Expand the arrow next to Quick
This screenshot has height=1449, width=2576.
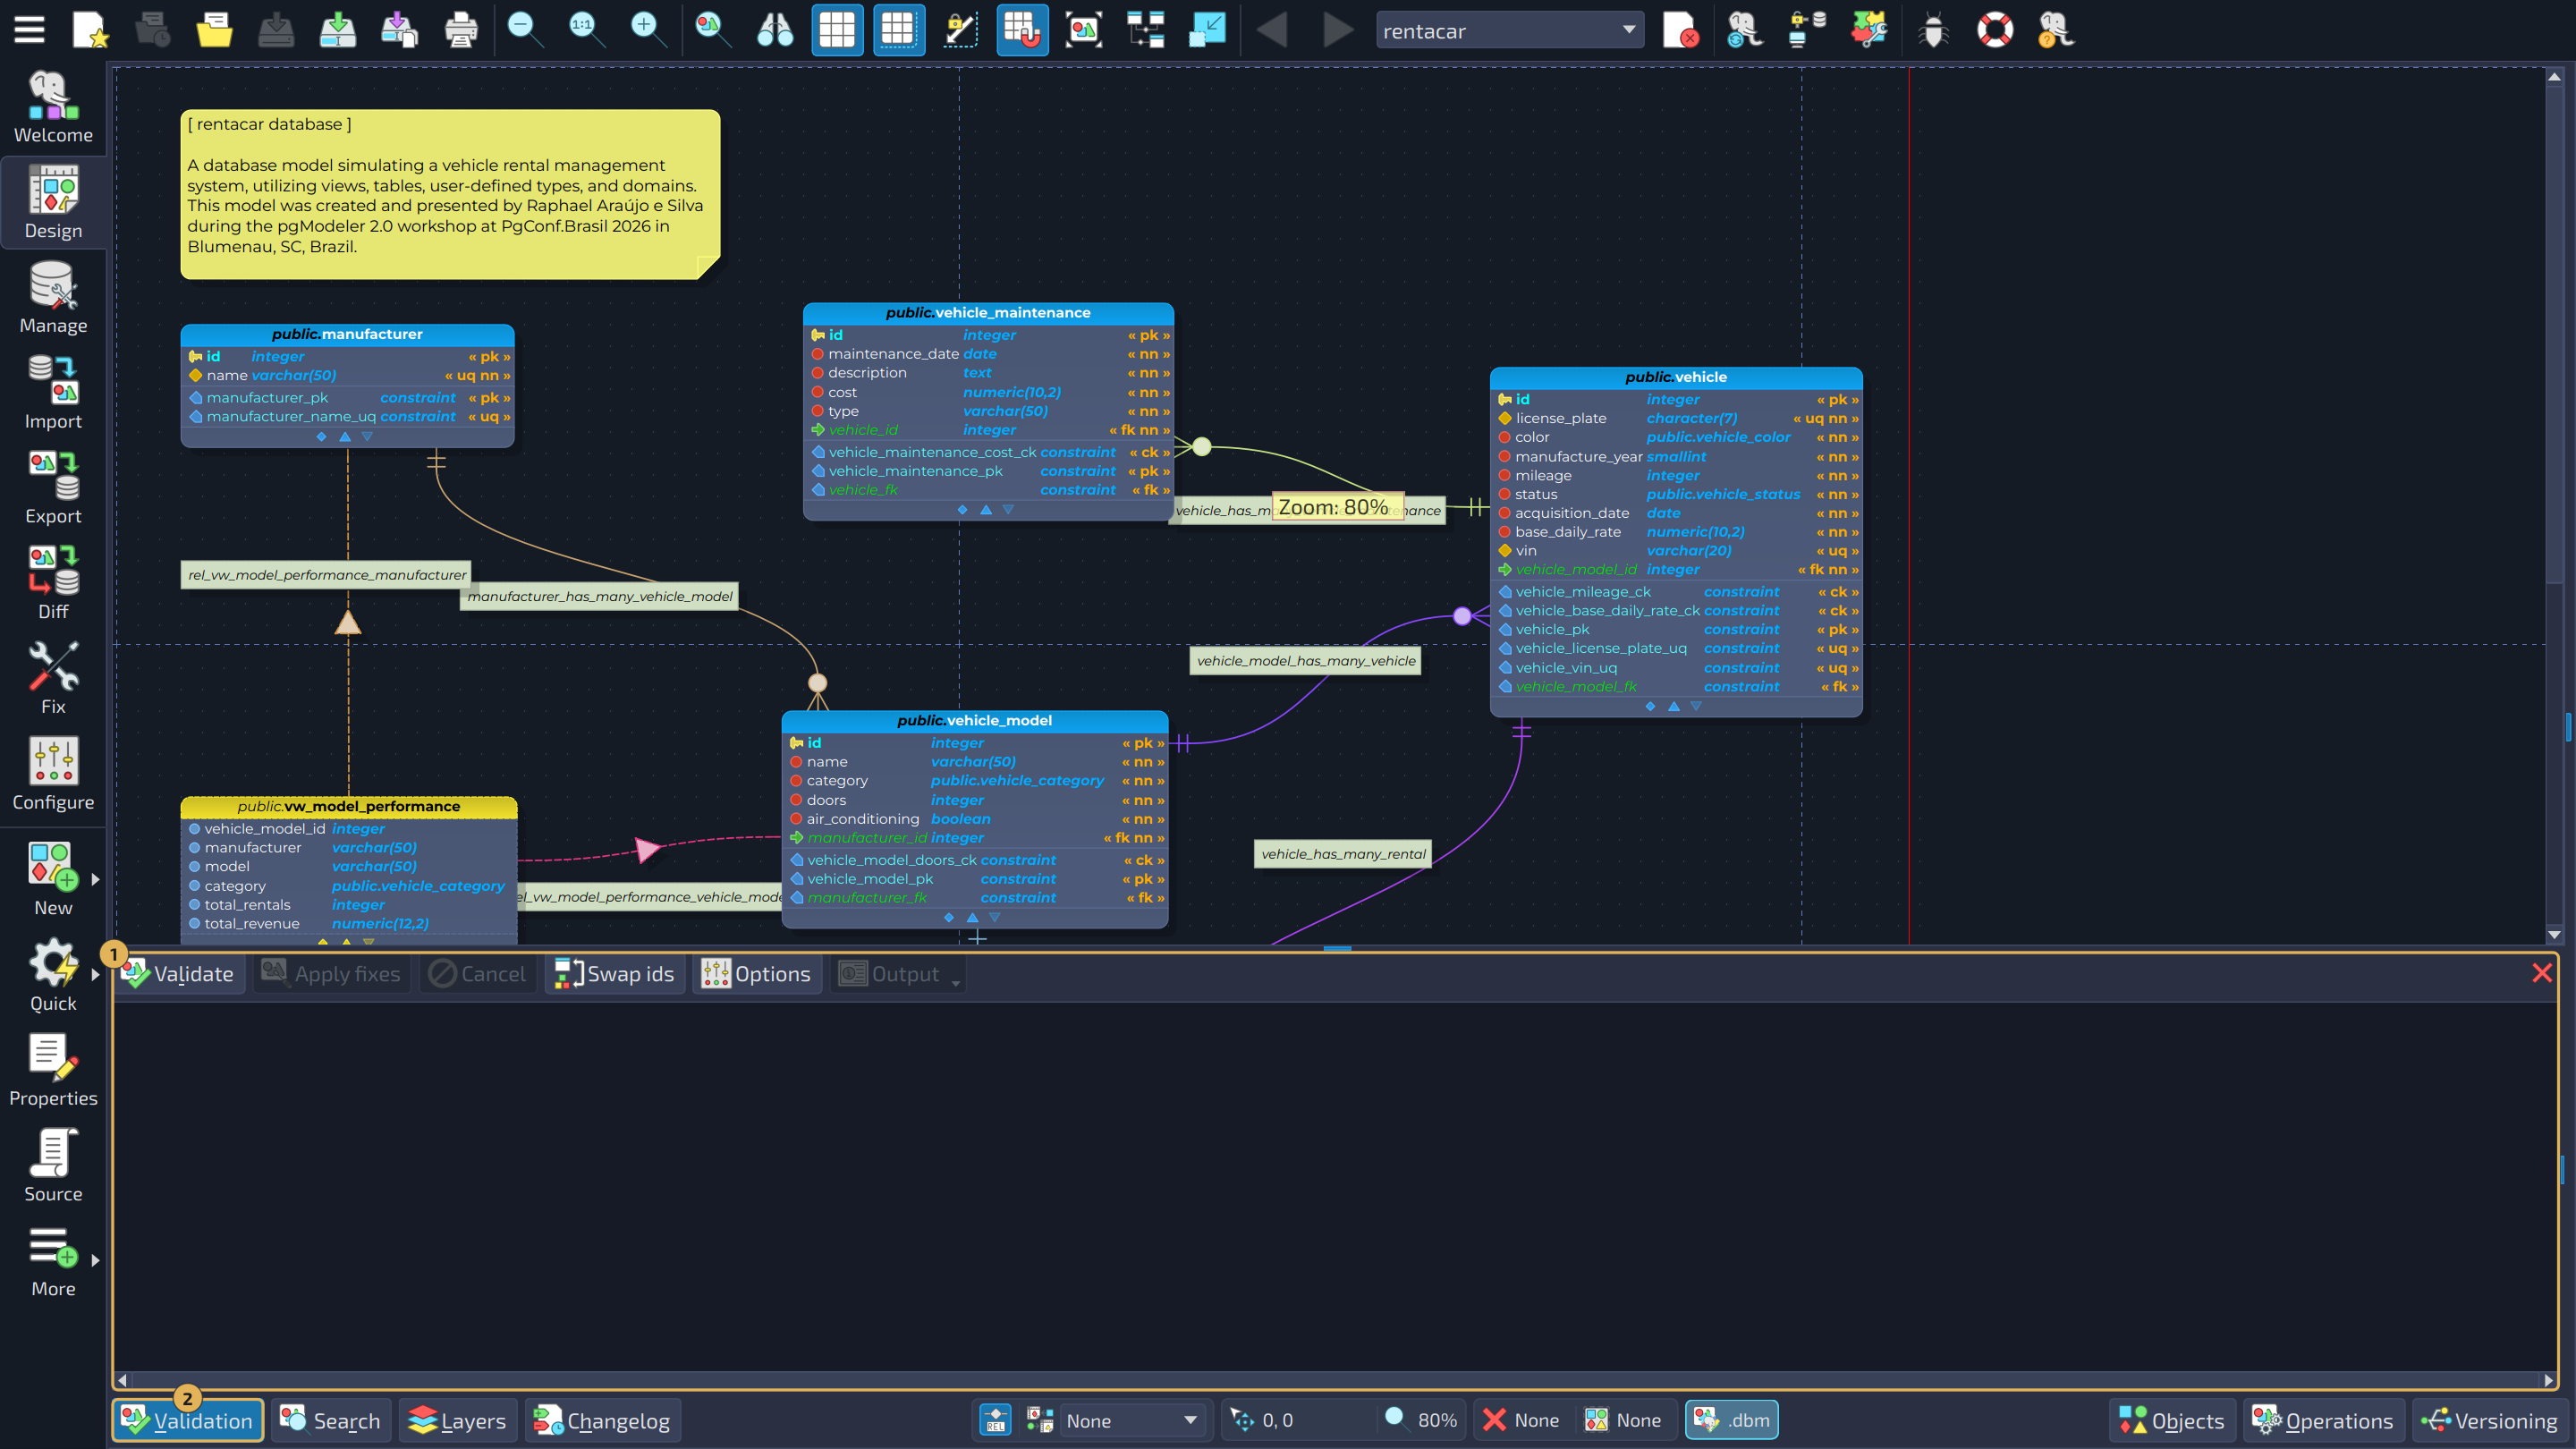[x=95, y=975]
